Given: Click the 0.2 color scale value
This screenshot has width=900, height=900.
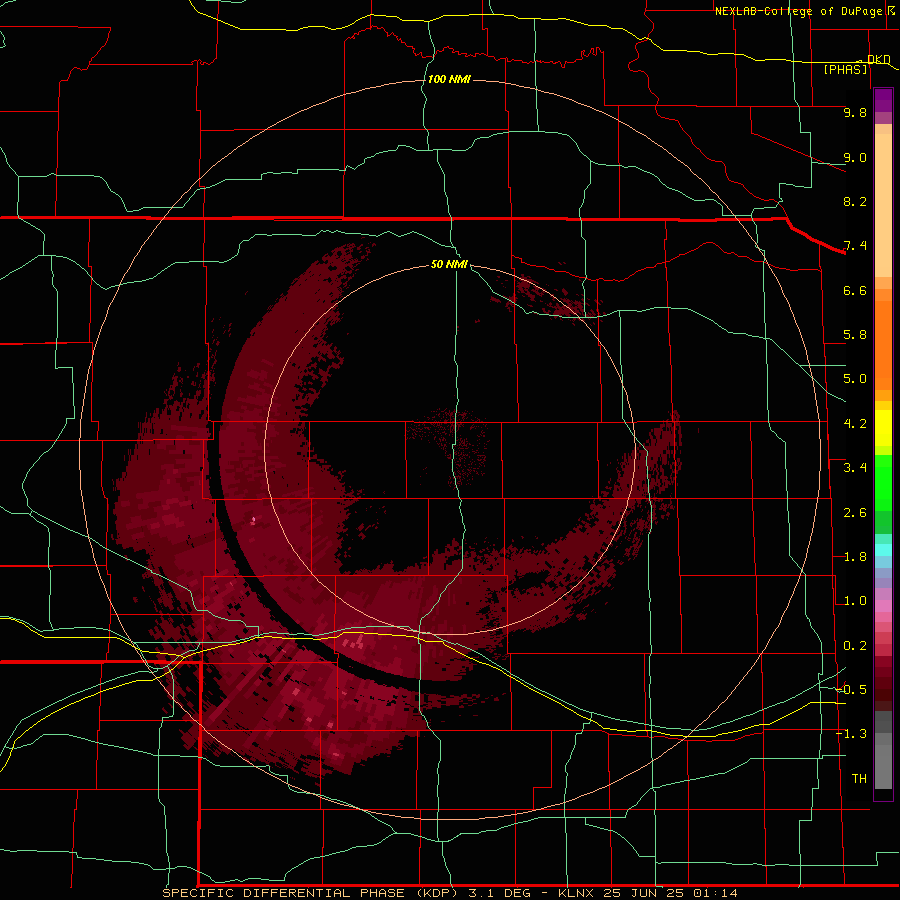Looking at the screenshot, I should click(x=855, y=646).
